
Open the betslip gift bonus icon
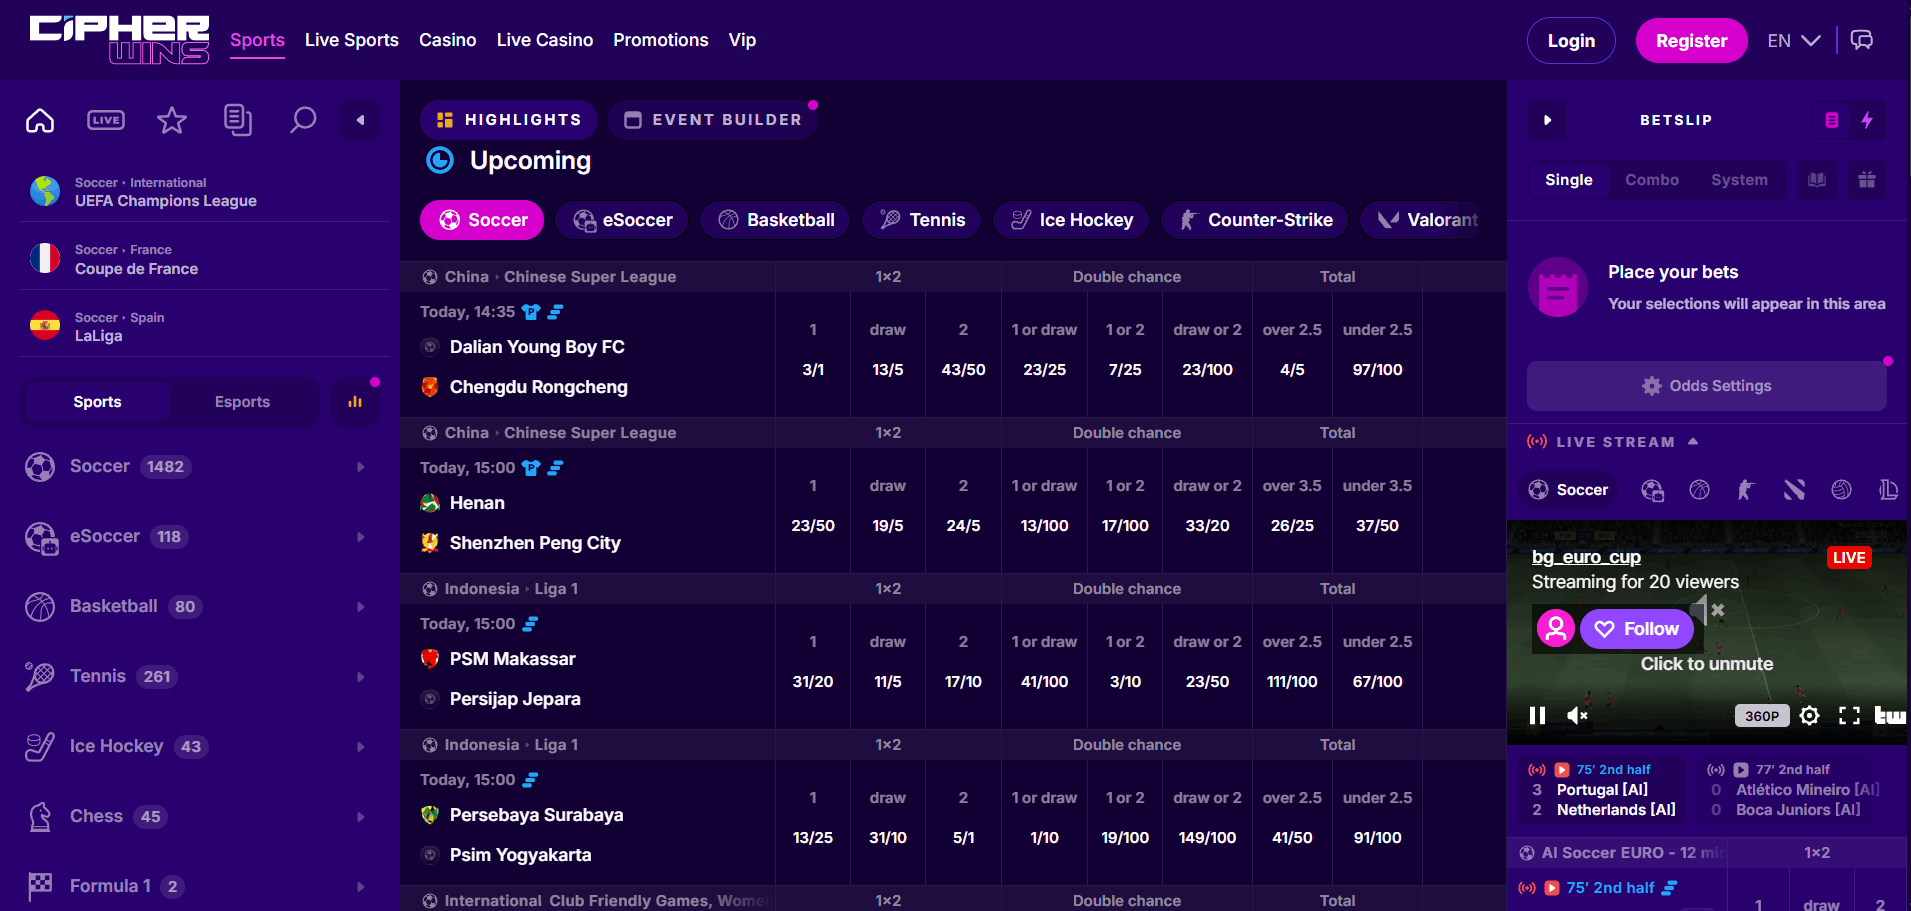1867,180
